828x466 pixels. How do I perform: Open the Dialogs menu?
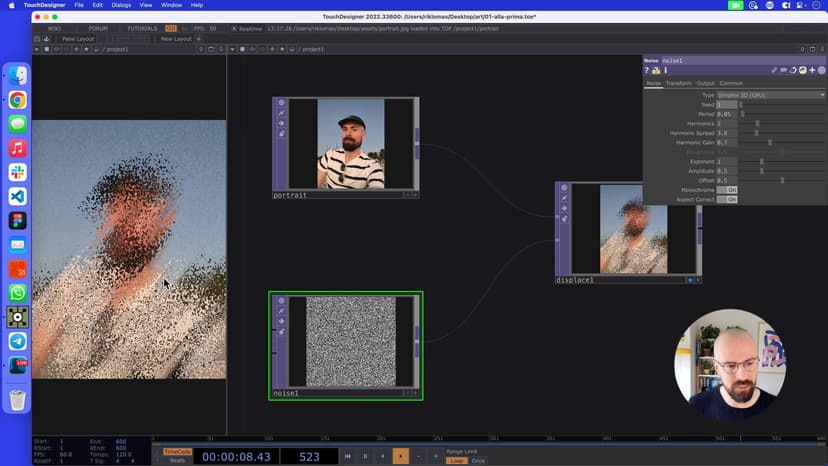(x=121, y=5)
